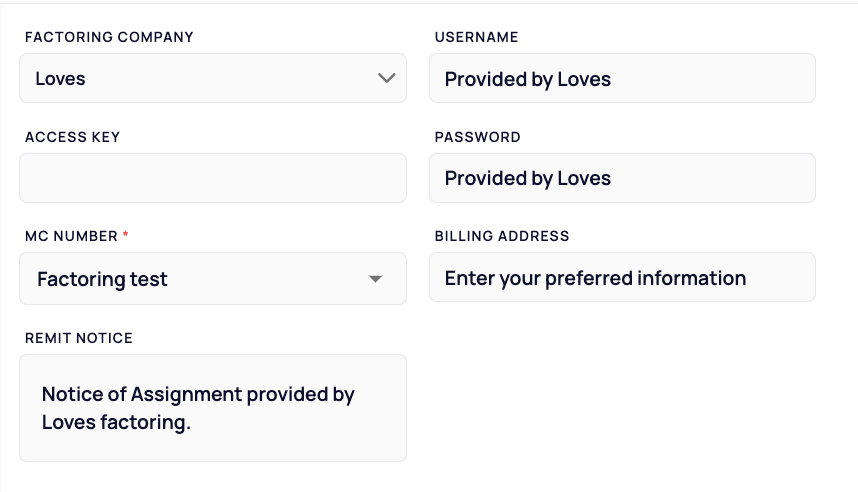The width and height of the screenshot is (858, 492).
Task: Click the Billing Address input field
Action: click(x=622, y=277)
